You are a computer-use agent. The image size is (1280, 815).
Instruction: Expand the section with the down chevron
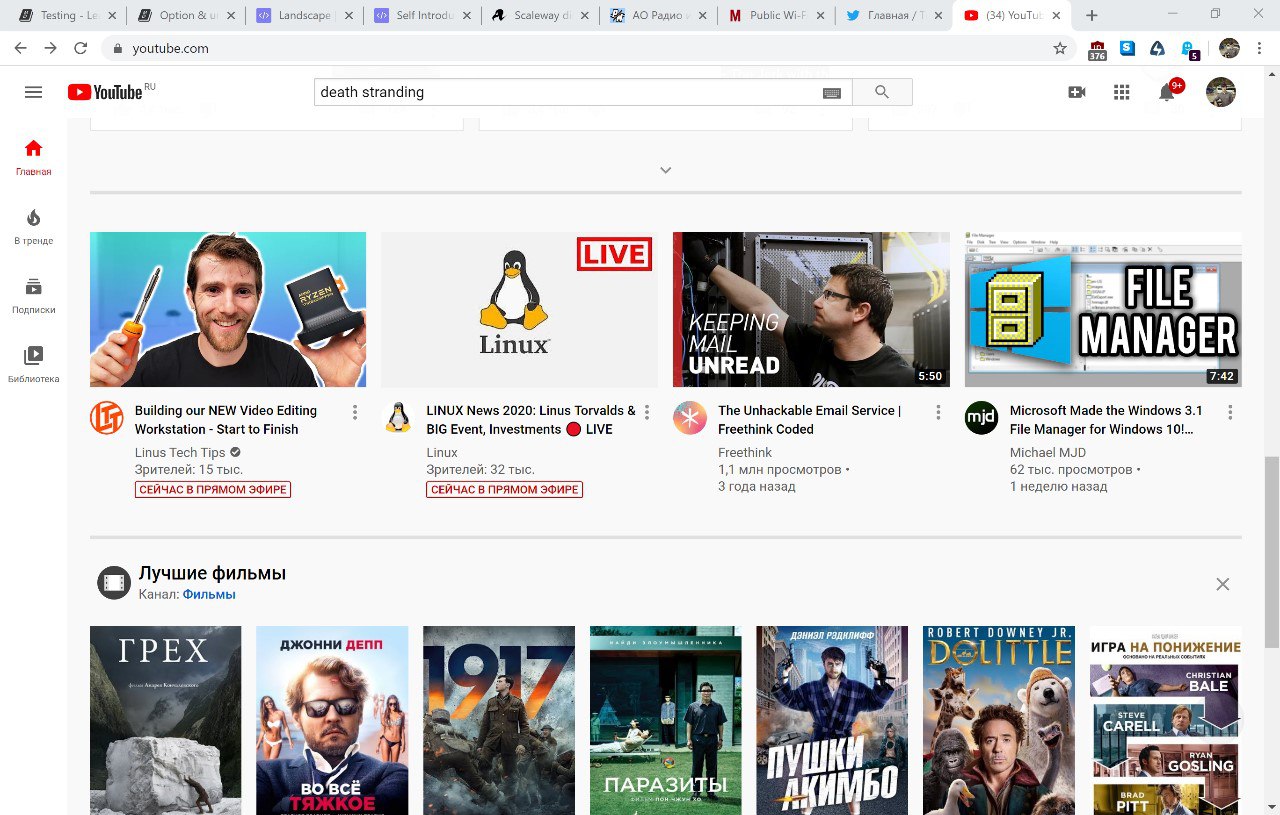point(666,170)
